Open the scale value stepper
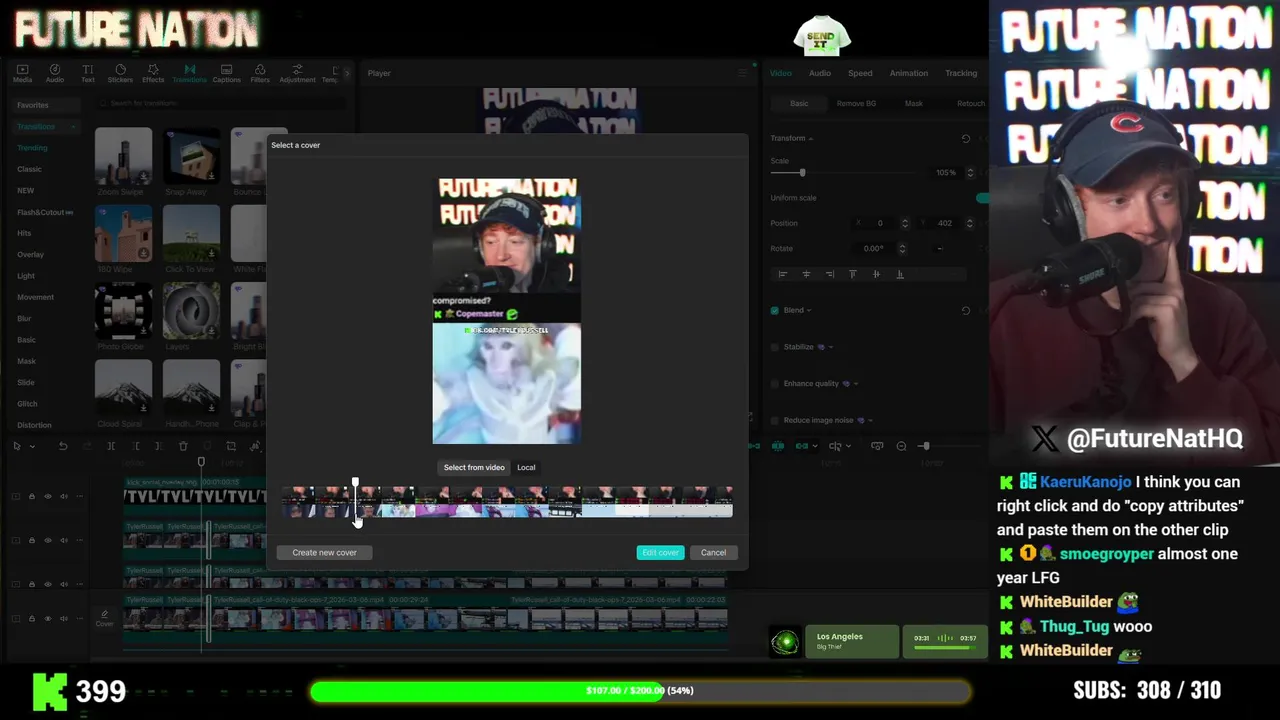Image resolution: width=1280 pixels, height=720 pixels. (x=970, y=173)
